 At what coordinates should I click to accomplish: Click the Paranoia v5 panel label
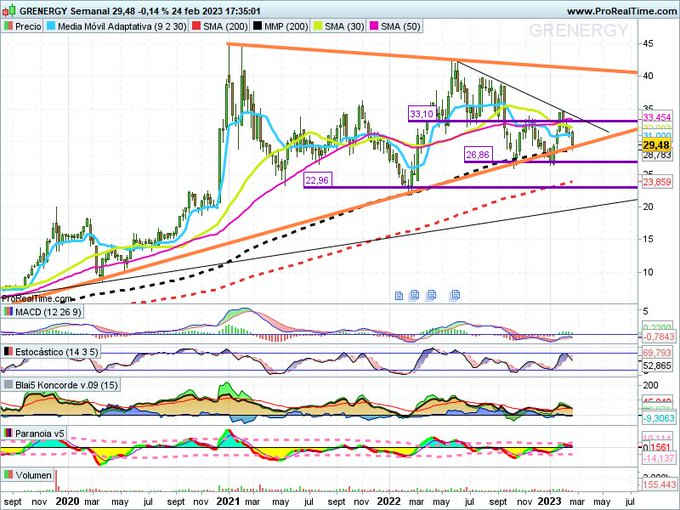39,433
